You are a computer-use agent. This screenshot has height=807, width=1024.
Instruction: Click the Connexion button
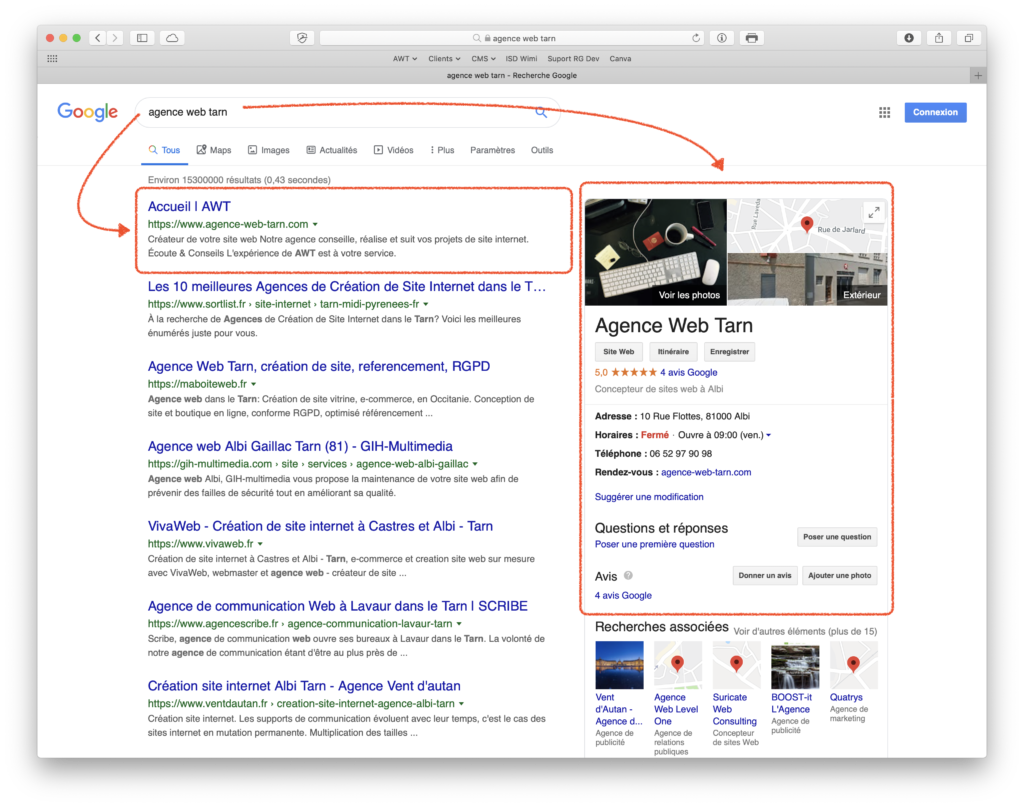click(935, 112)
